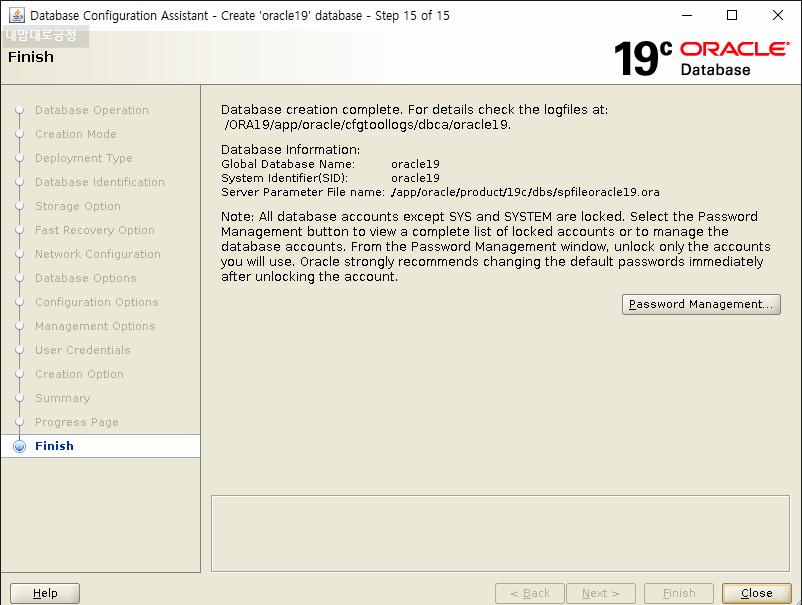Viewport: 802px width, 605px height.
Task: Select the Management Options step
Action: pos(95,326)
